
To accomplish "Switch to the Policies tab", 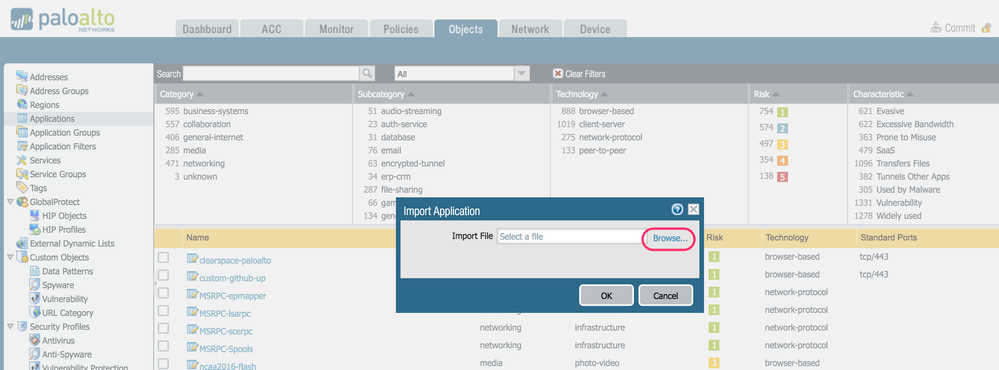I will pos(401,29).
